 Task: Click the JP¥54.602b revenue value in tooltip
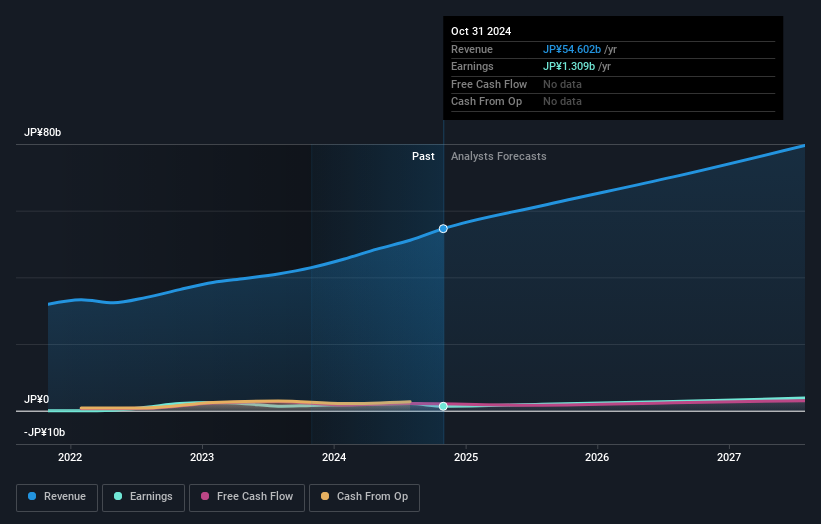coord(572,49)
